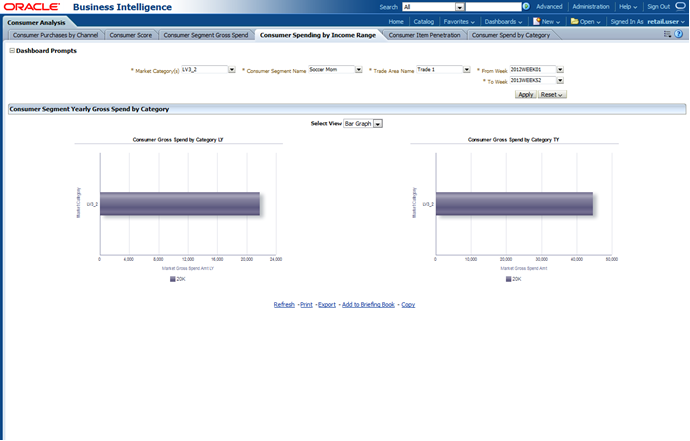Click Sign Out
Image resolution: width=690 pixels, height=441 pixels.
point(658,7)
